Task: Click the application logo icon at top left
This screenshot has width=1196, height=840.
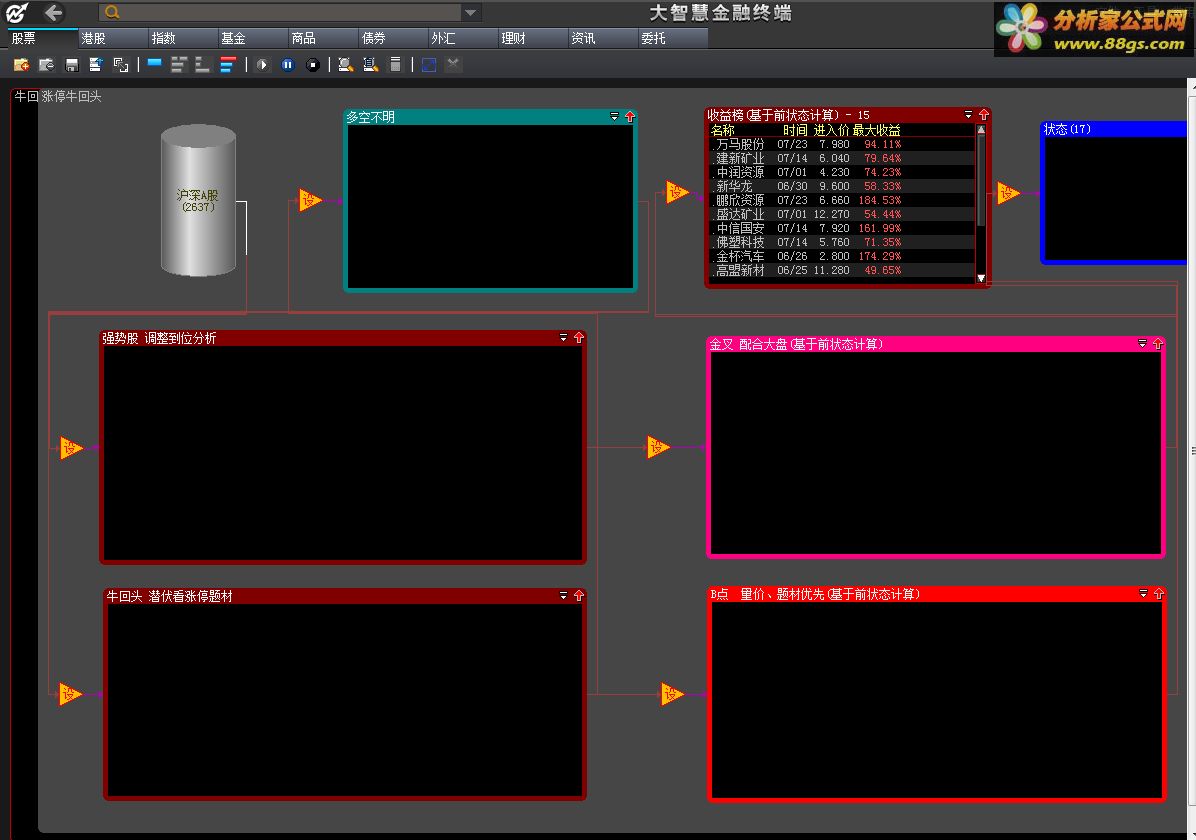Action: pos(17,12)
